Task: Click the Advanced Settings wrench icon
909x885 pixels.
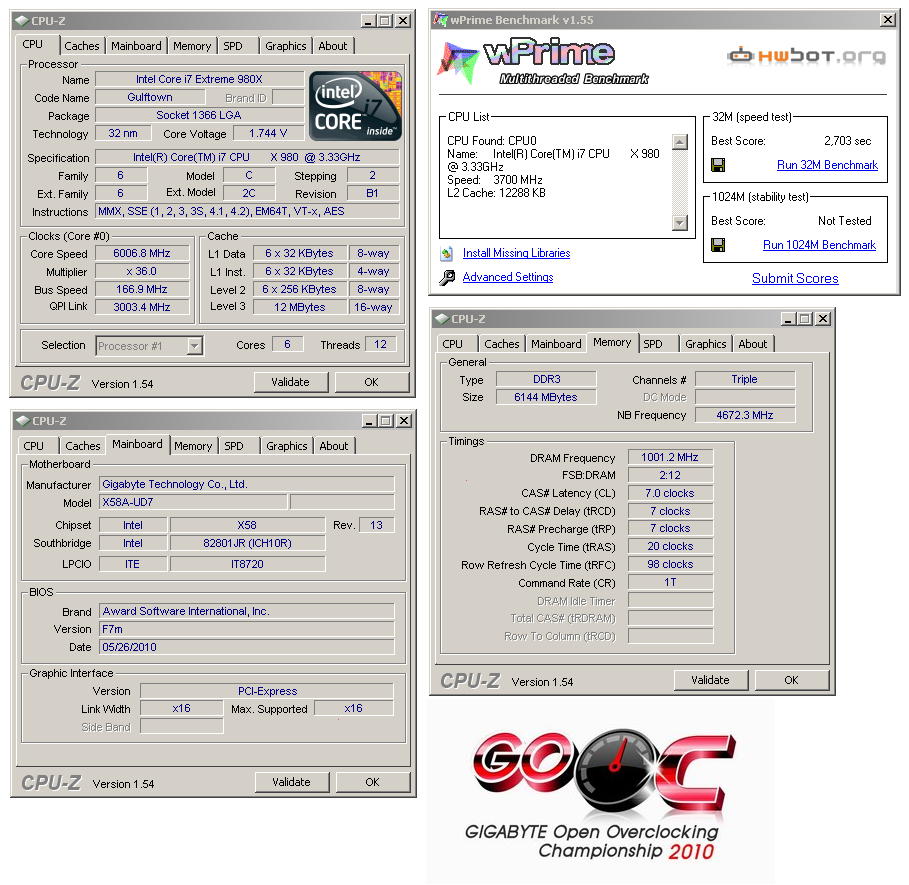Action: pyautogui.click(x=446, y=278)
